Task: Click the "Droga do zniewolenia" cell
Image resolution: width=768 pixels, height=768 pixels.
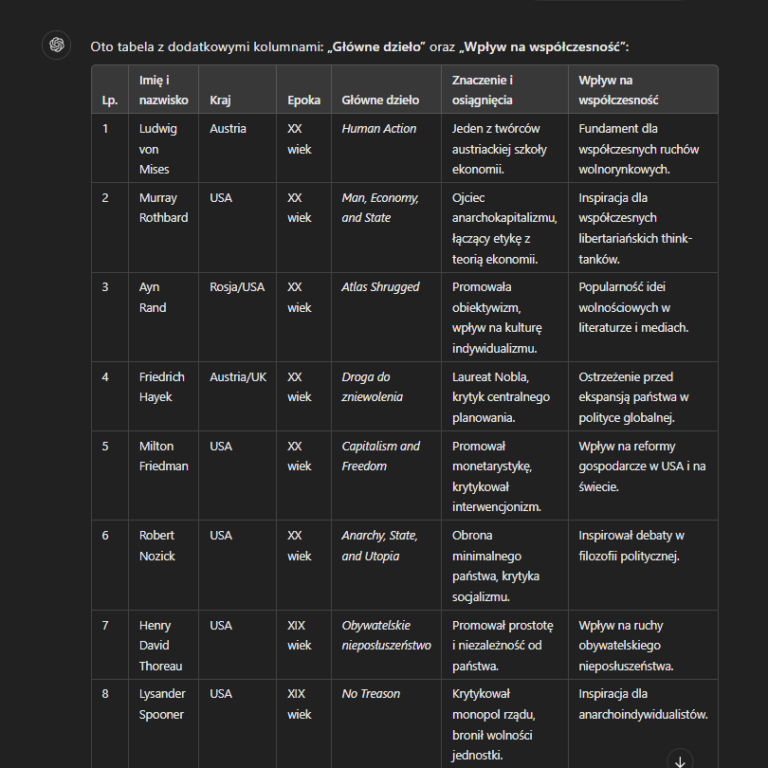Action: pyautogui.click(x=372, y=387)
